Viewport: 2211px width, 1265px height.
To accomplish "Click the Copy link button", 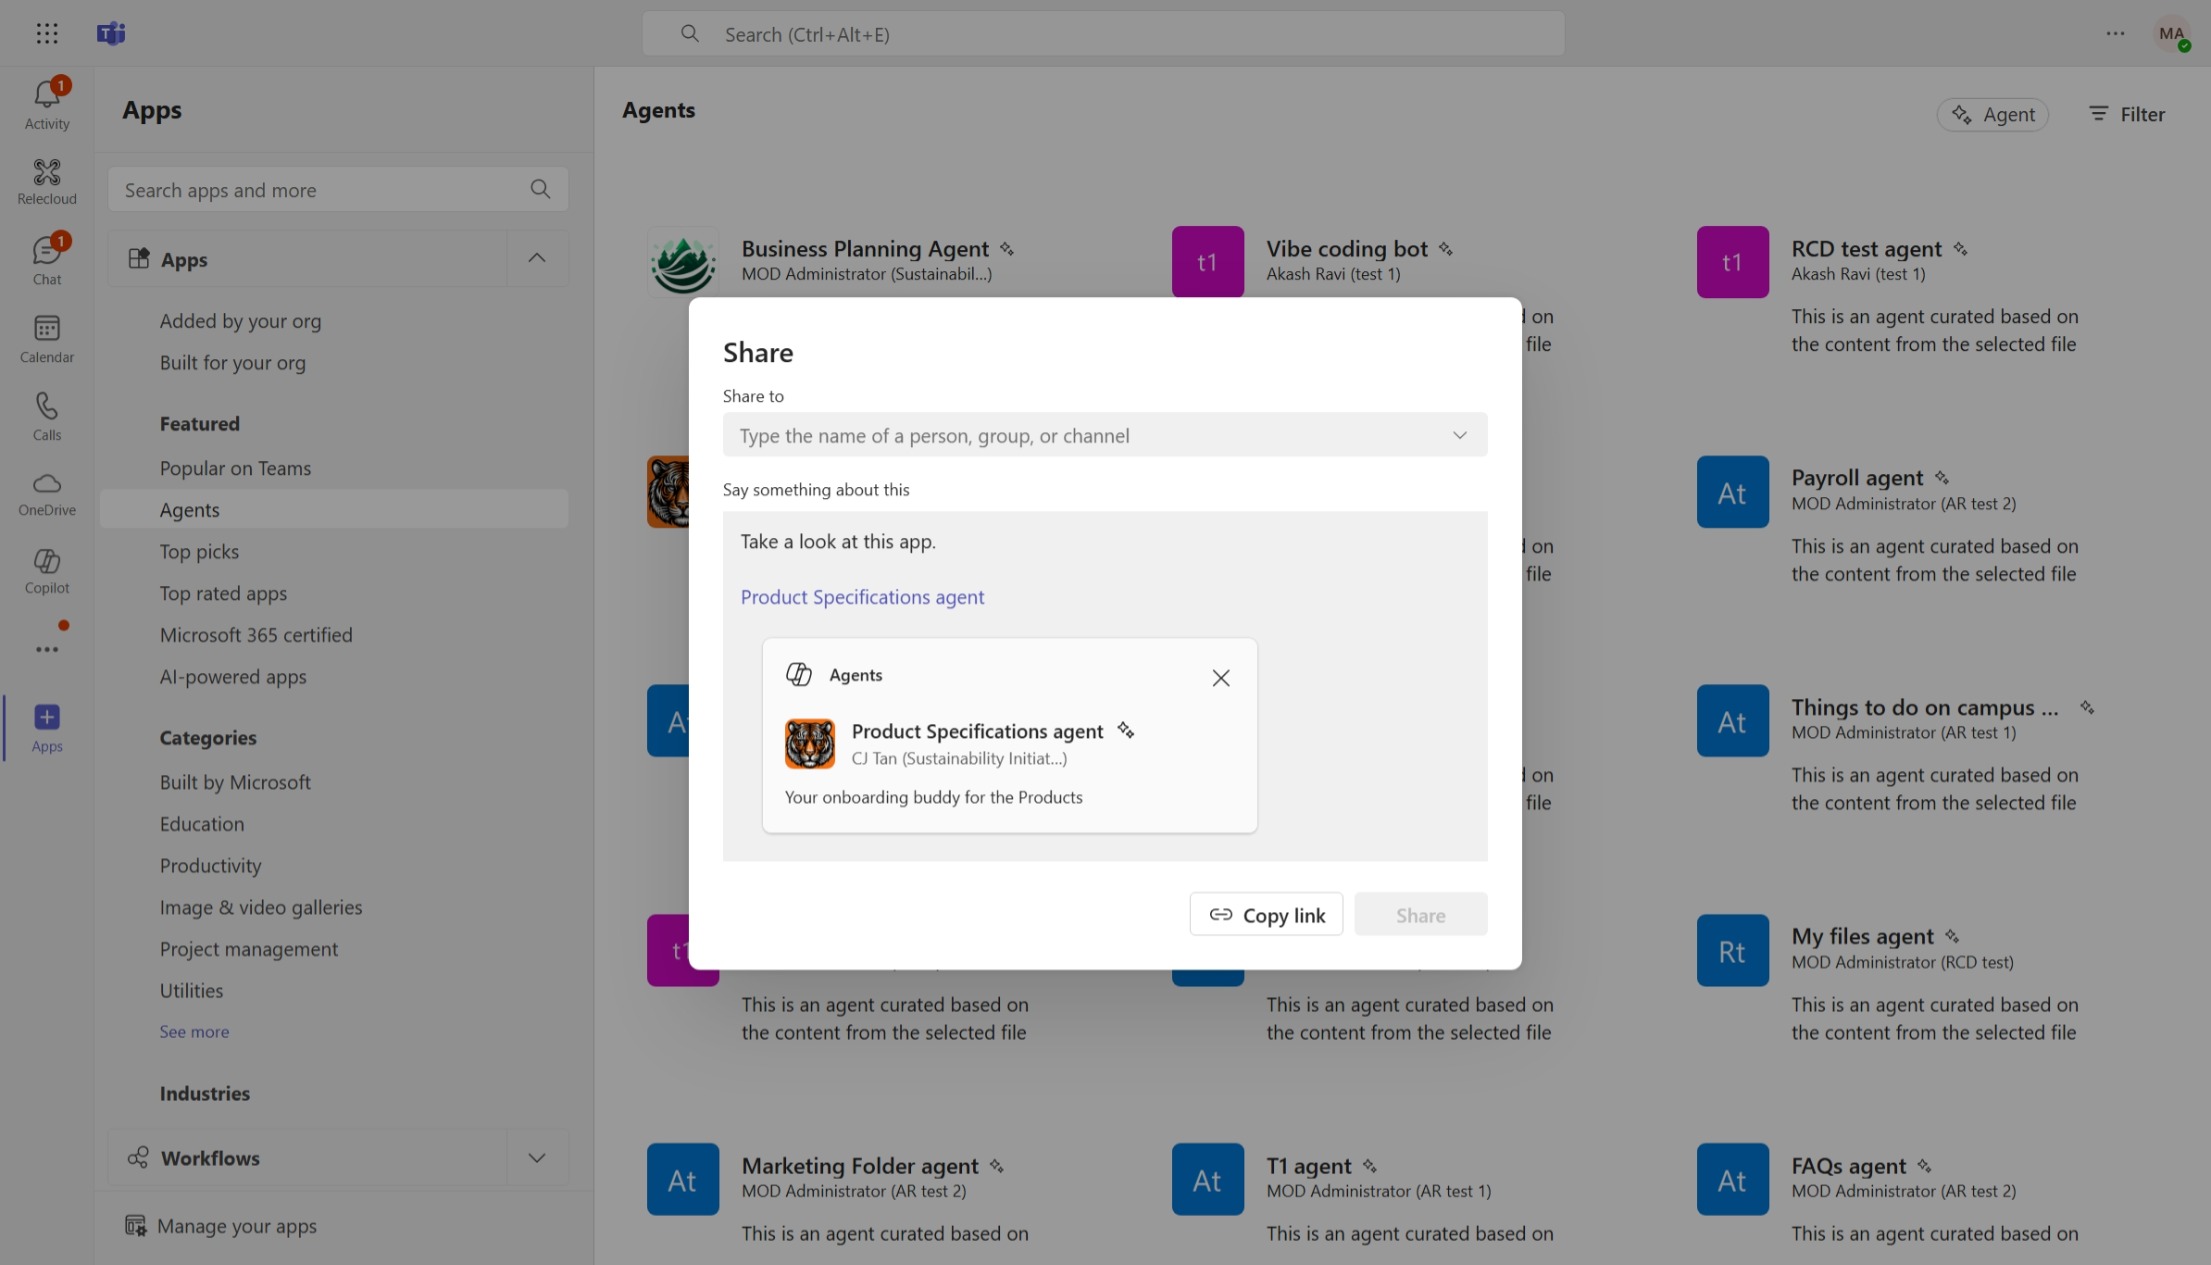I will tap(1266, 913).
